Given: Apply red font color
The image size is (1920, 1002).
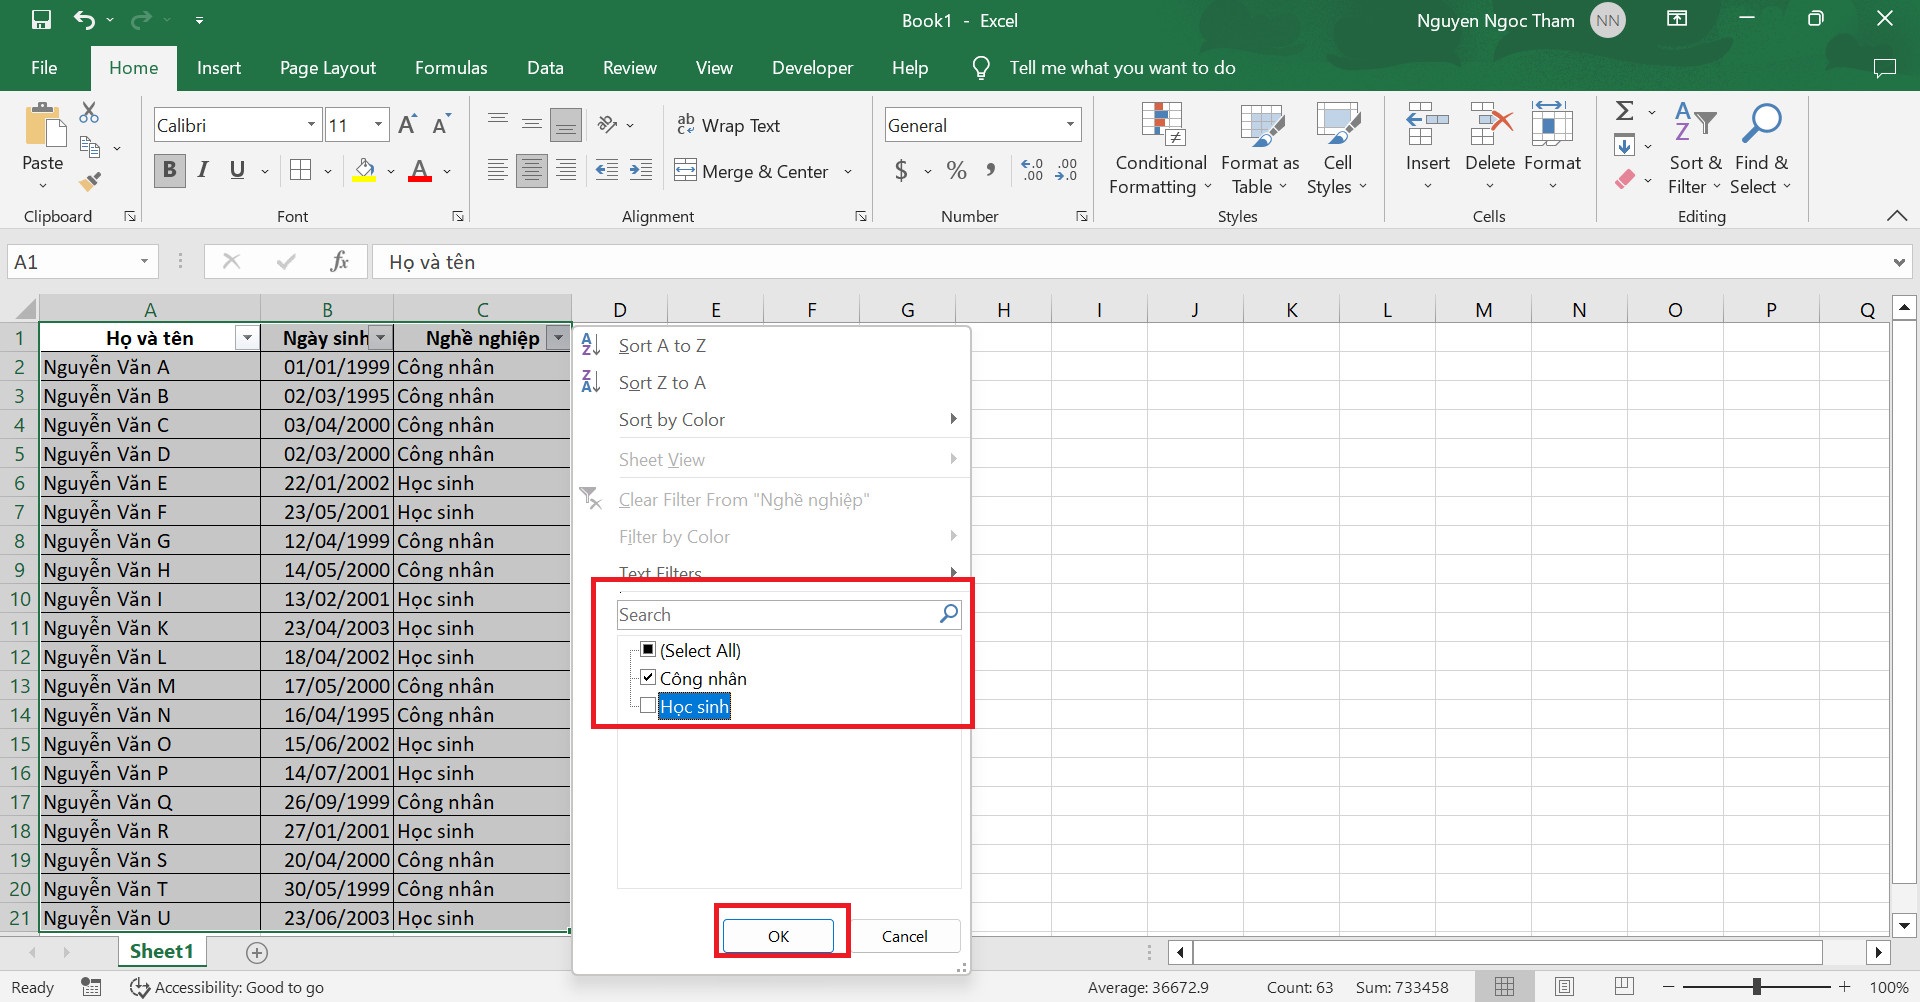Looking at the screenshot, I should click(420, 170).
